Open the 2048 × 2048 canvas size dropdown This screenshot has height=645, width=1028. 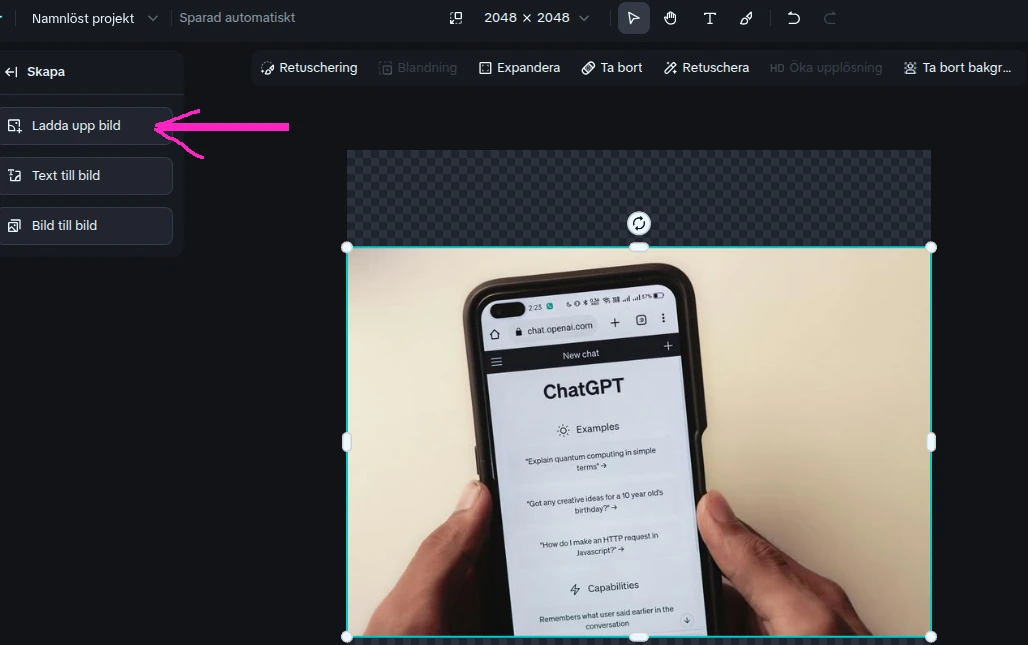(536, 18)
